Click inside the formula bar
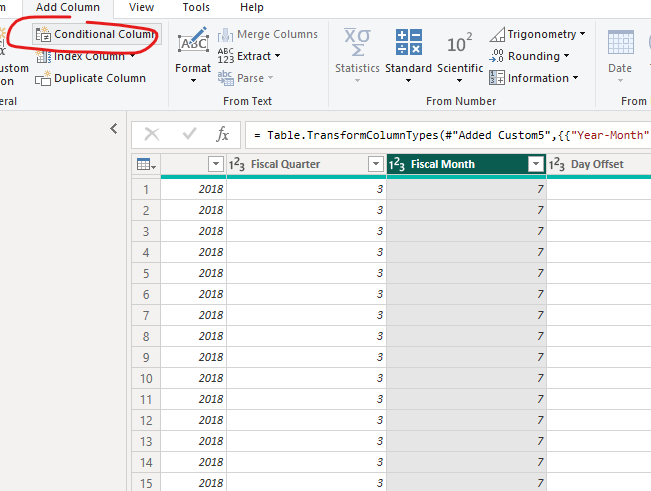Image resolution: width=651 pixels, height=491 pixels. tap(448, 135)
